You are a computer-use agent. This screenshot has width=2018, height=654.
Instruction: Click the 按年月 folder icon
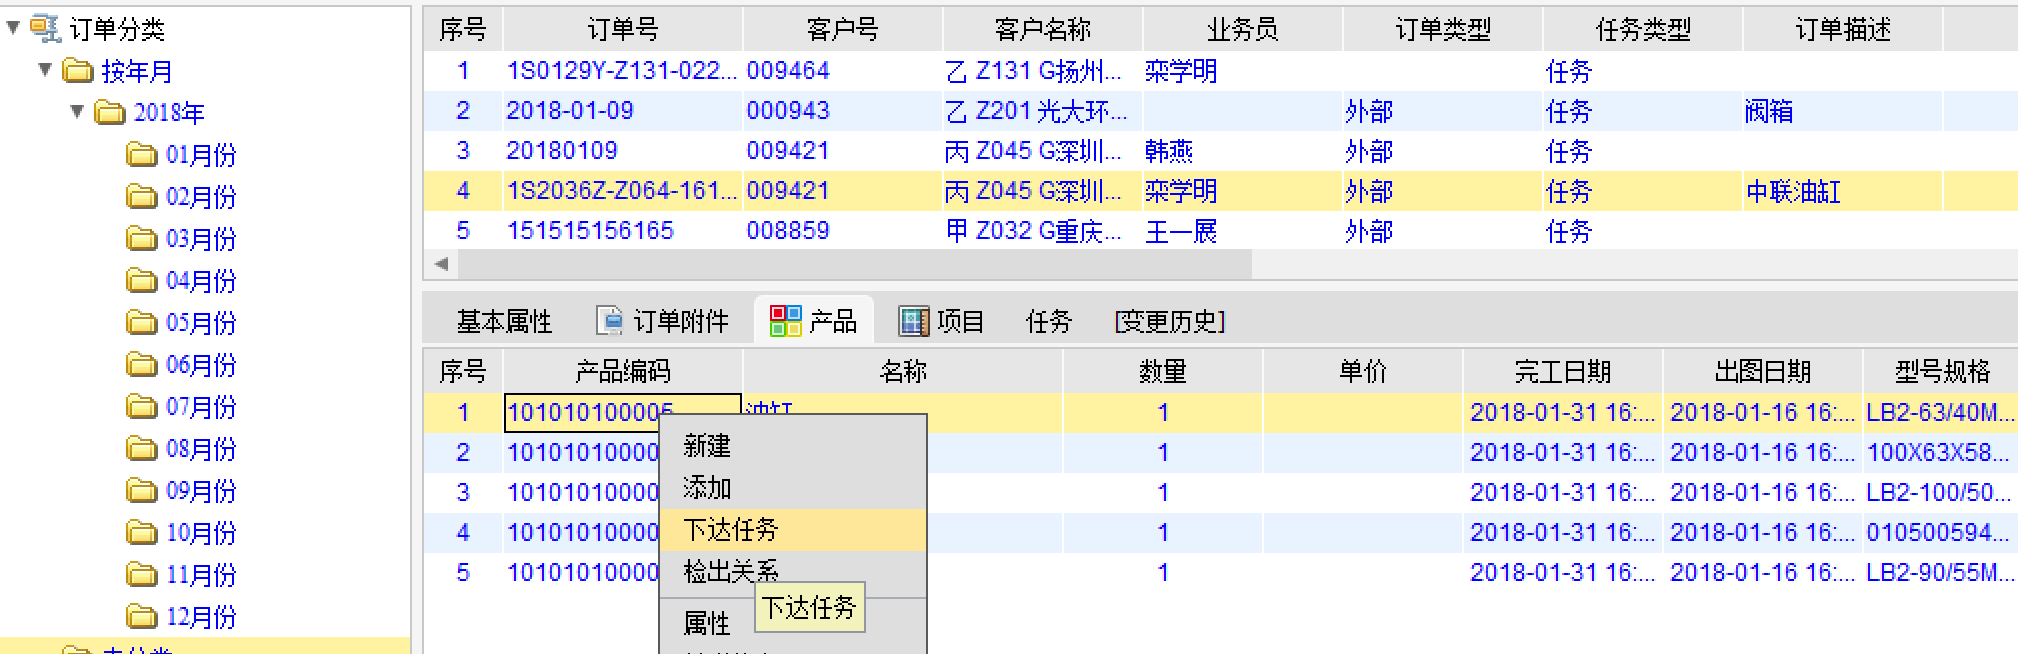78,71
